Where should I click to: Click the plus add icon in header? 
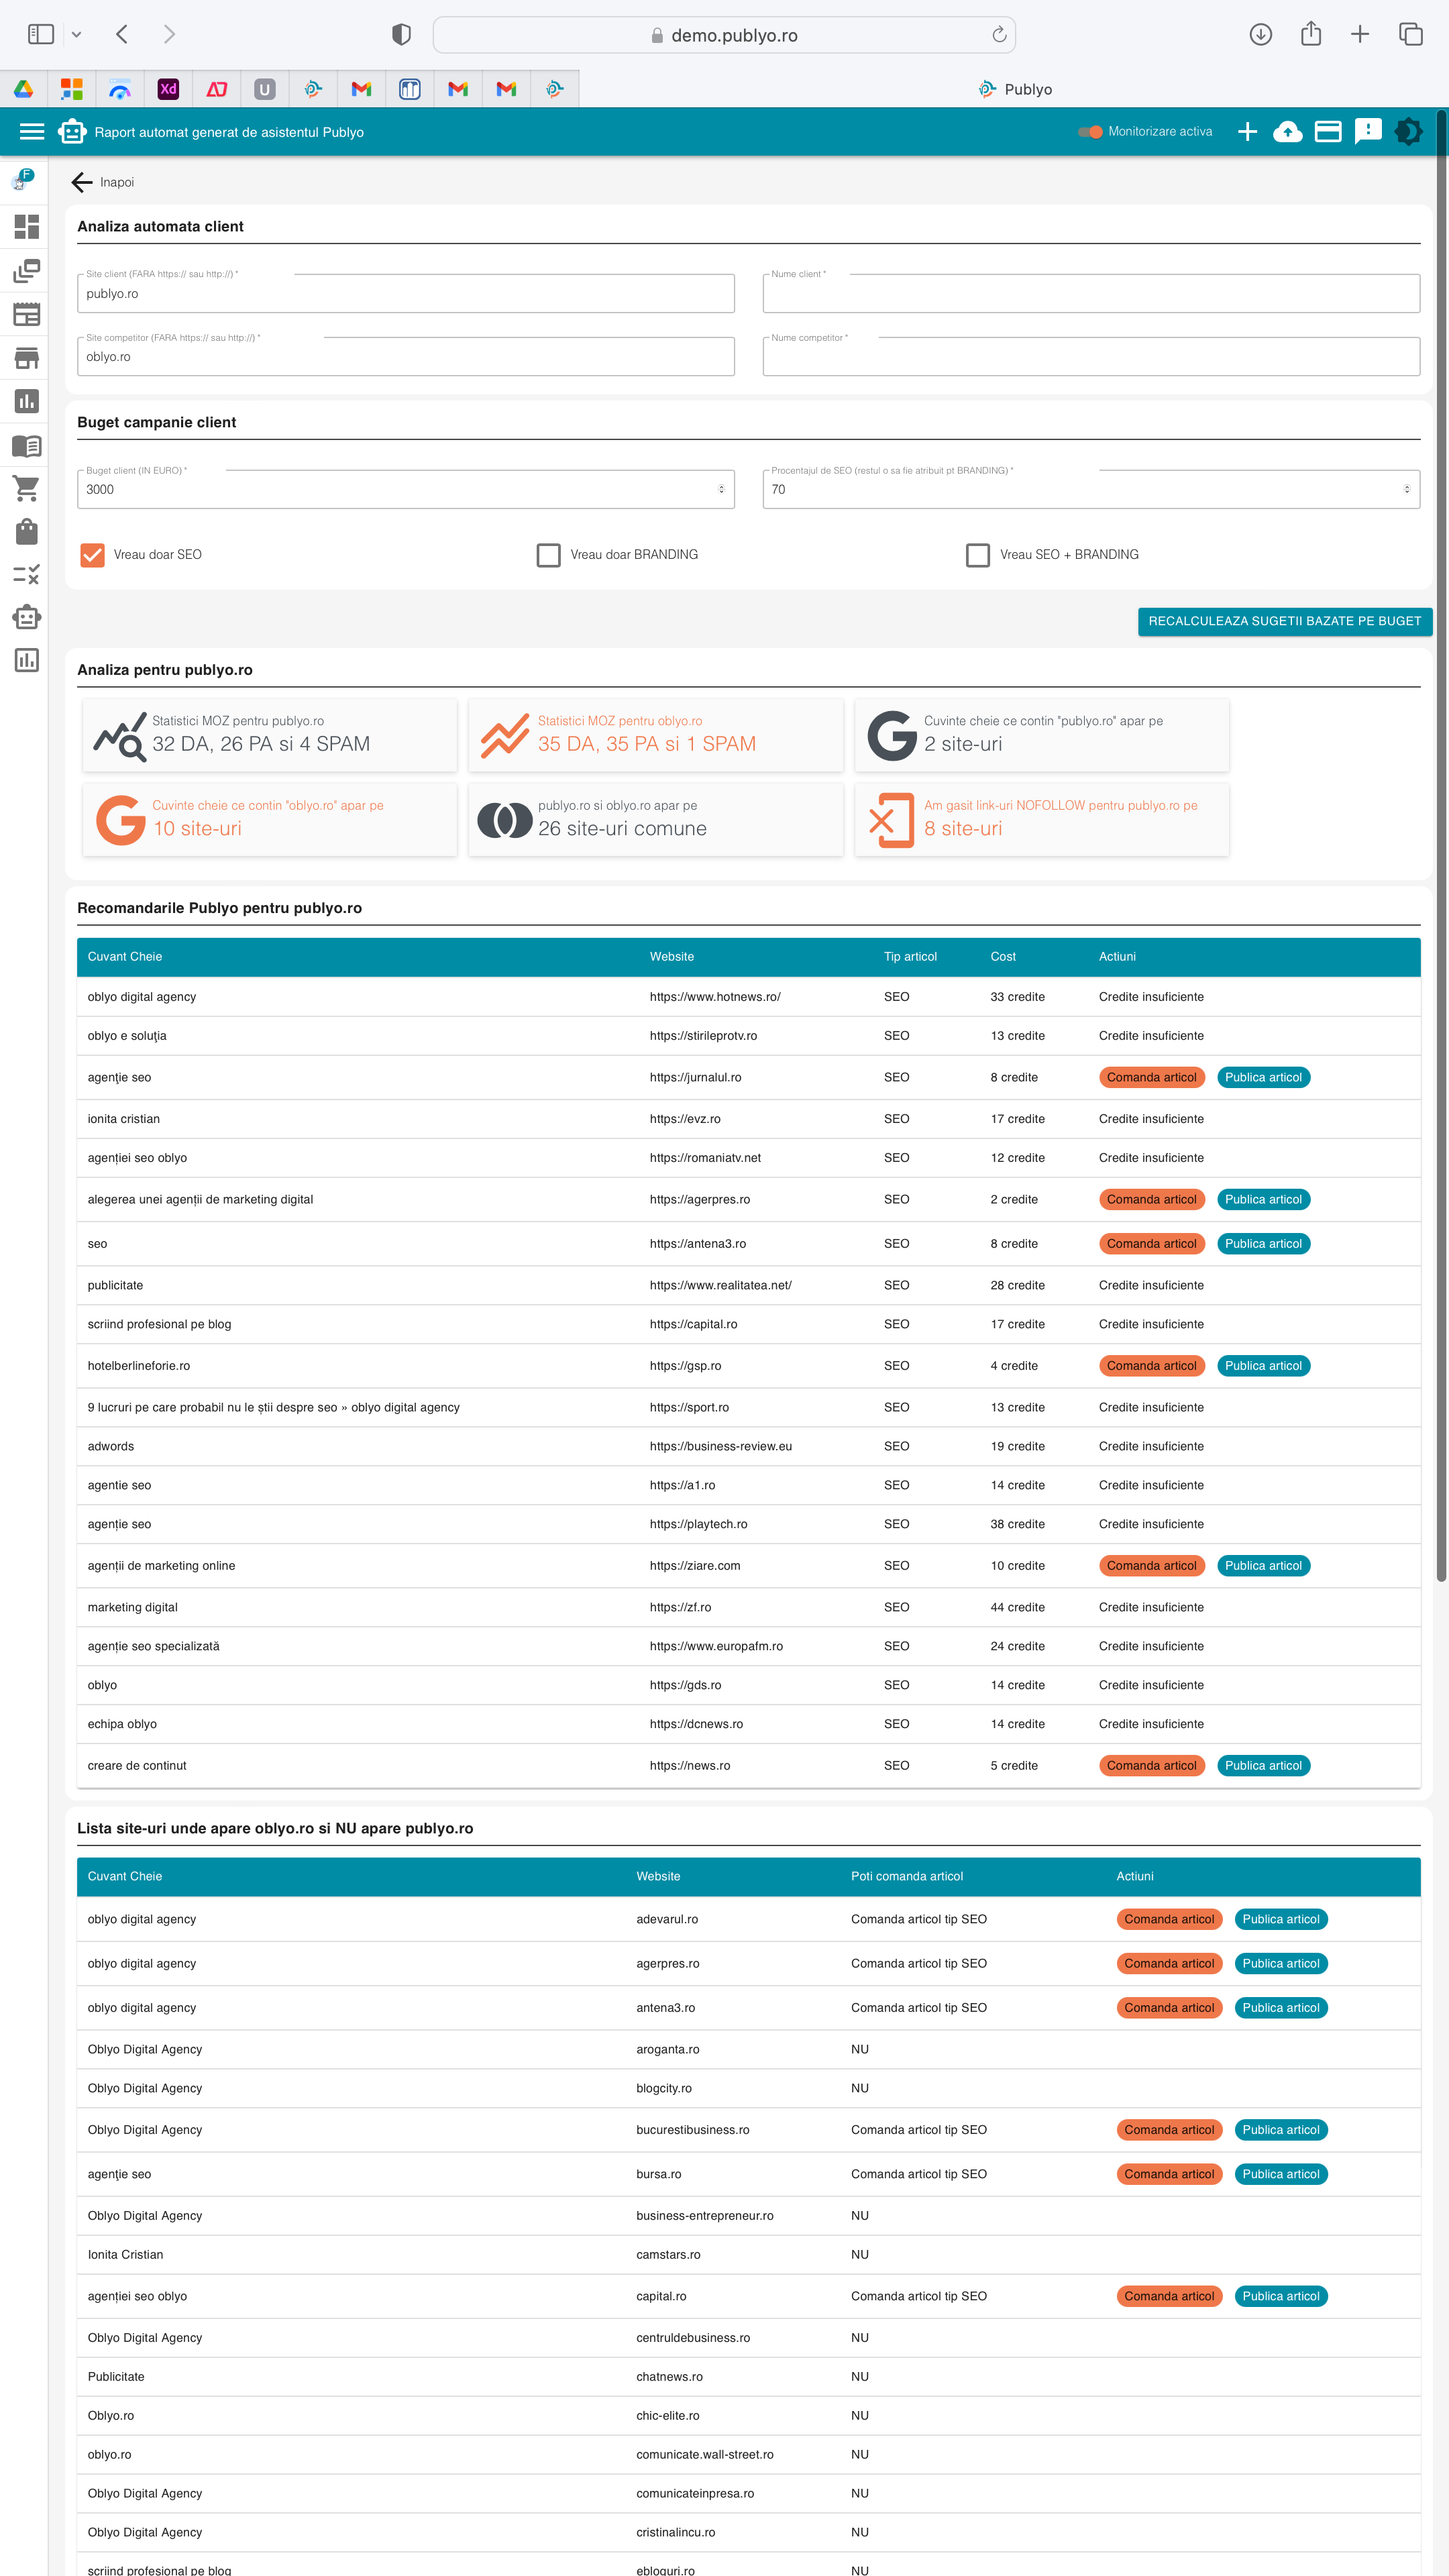click(1247, 132)
